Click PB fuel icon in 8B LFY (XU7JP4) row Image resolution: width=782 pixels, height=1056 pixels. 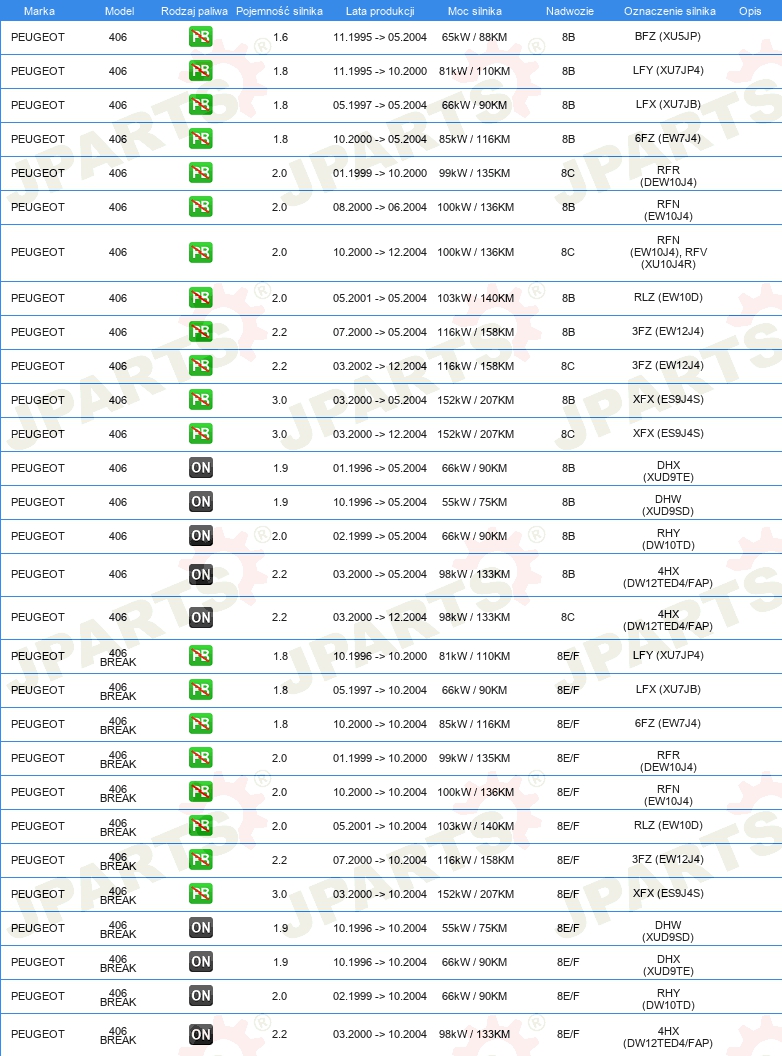tap(201, 71)
